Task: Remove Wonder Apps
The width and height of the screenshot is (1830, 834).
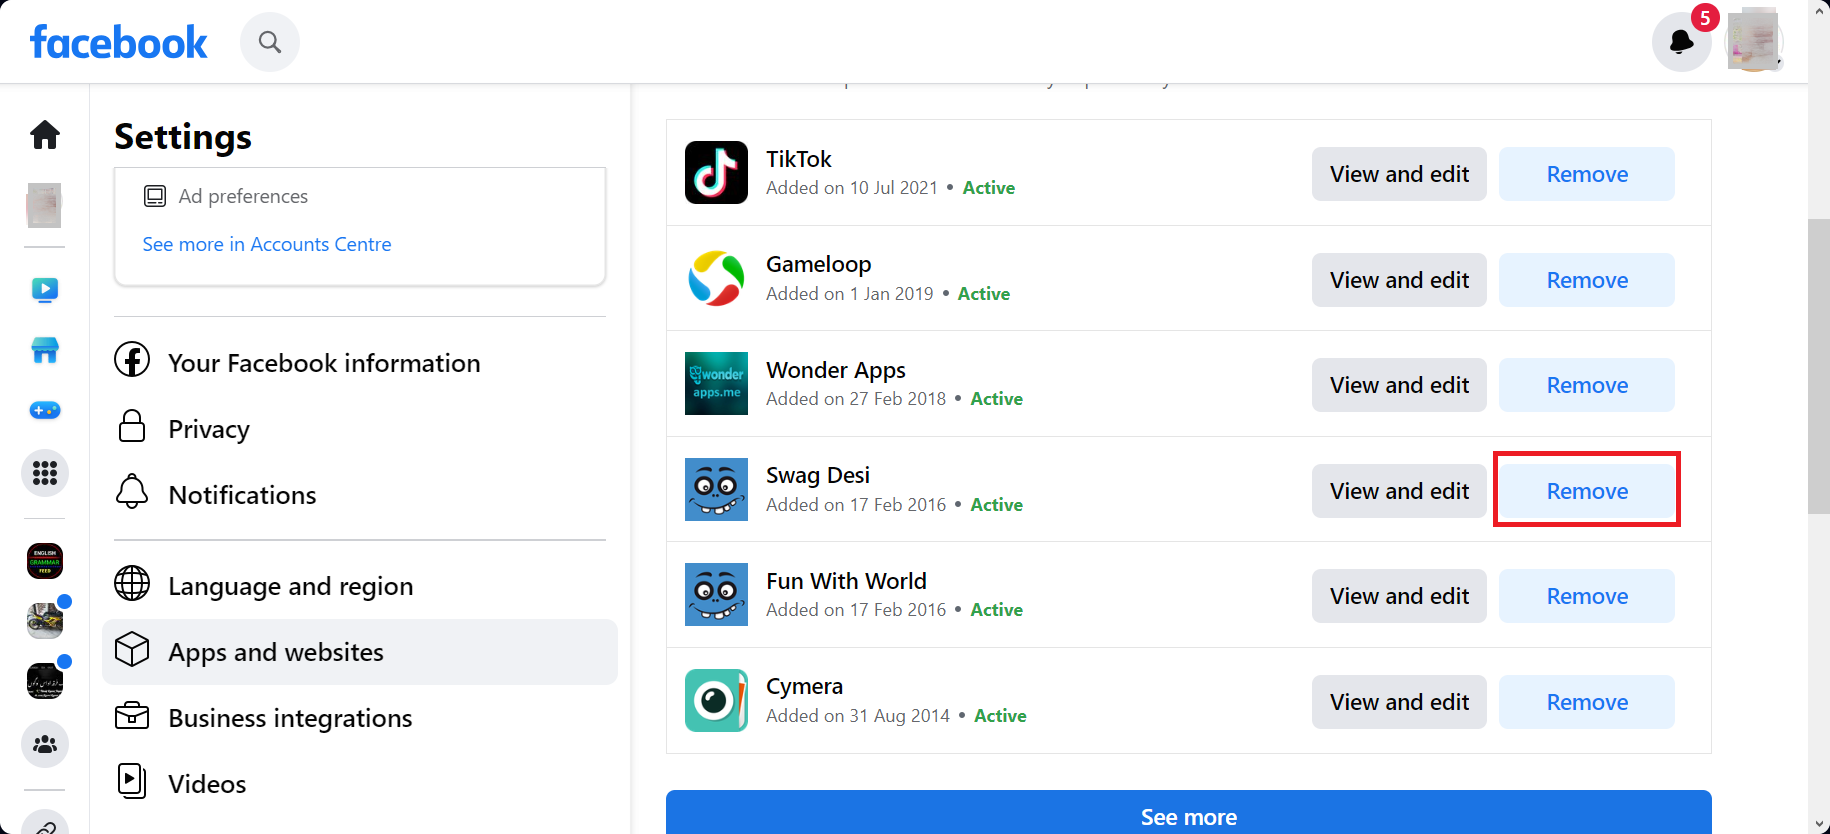Action: [1587, 385]
